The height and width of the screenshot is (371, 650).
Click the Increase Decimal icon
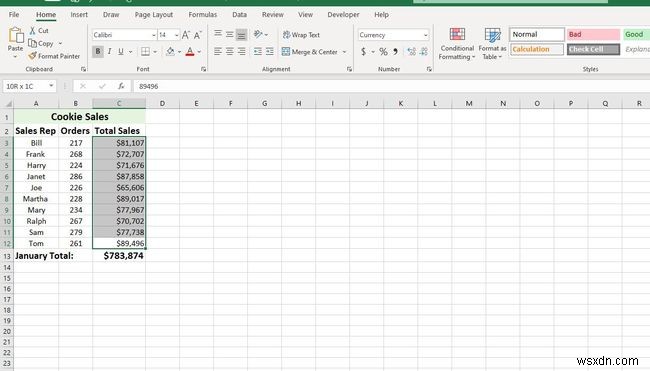click(x=412, y=51)
